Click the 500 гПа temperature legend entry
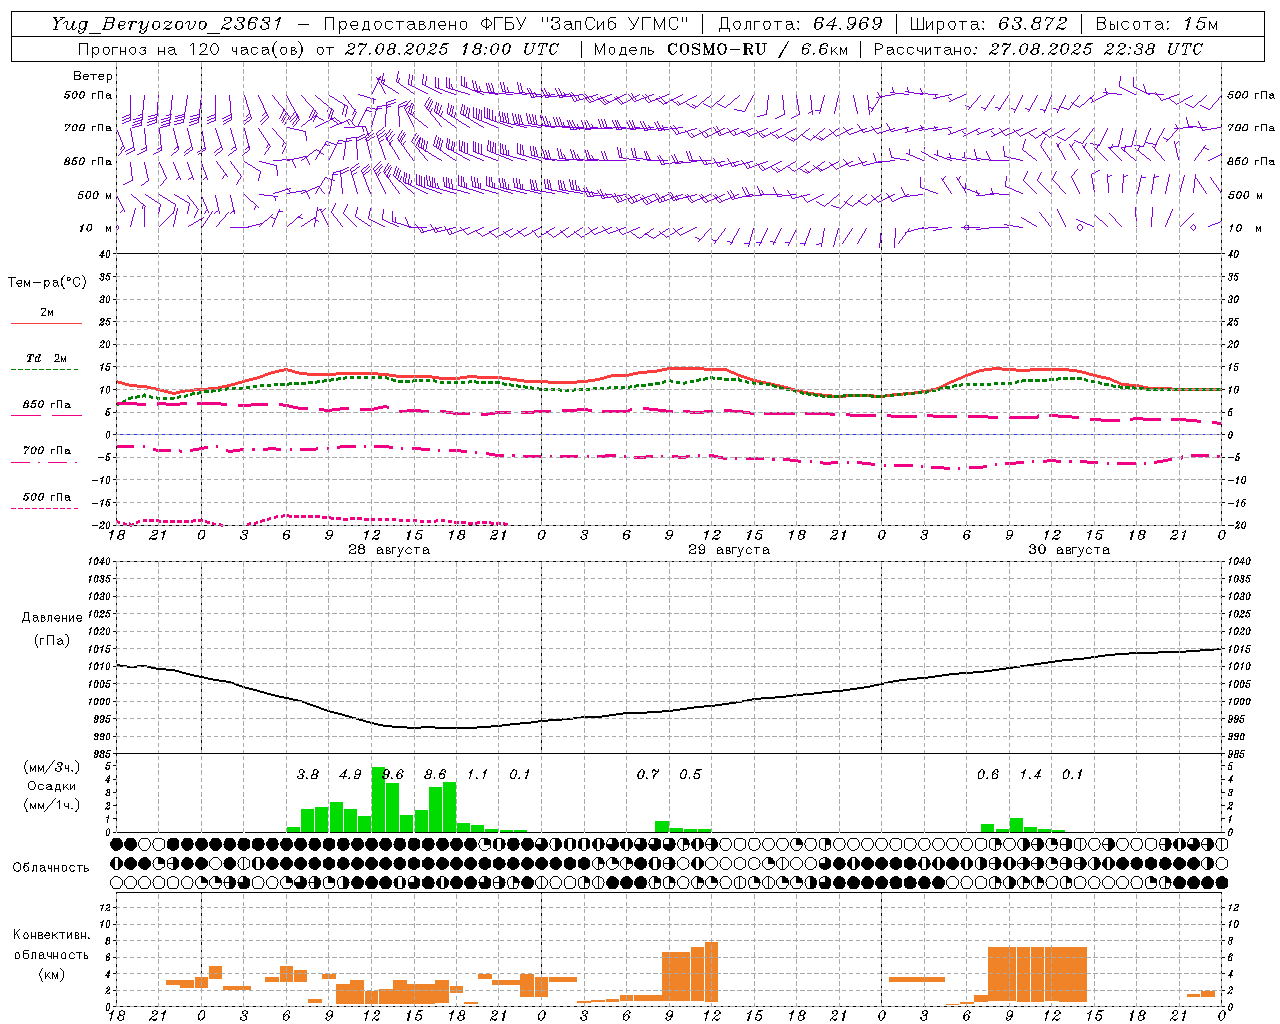Viewport: 1280px width, 1024px height. [46, 497]
